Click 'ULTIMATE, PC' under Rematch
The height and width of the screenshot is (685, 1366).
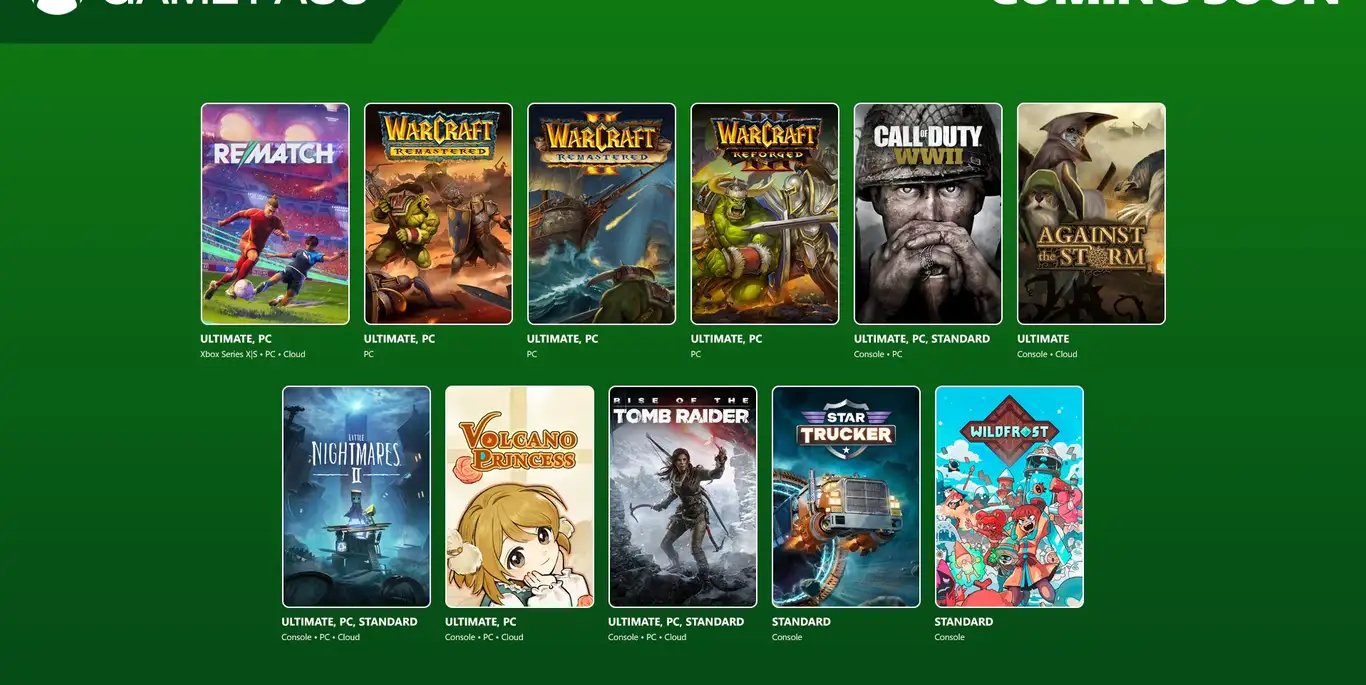click(x=236, y=339)
